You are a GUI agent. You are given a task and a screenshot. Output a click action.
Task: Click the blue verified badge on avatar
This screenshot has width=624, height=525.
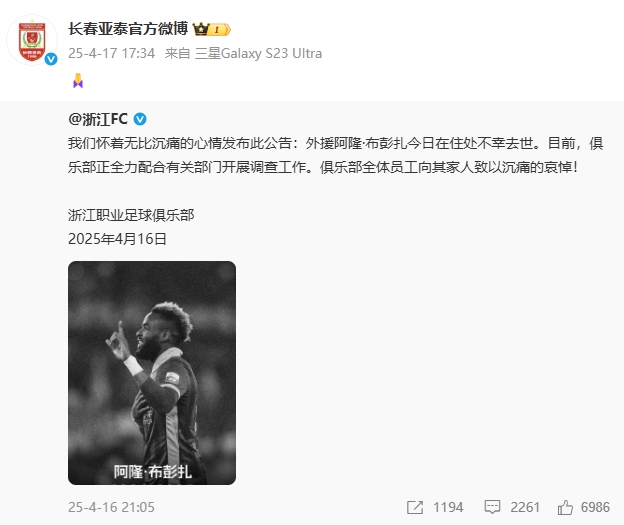[x=51, y=59]
